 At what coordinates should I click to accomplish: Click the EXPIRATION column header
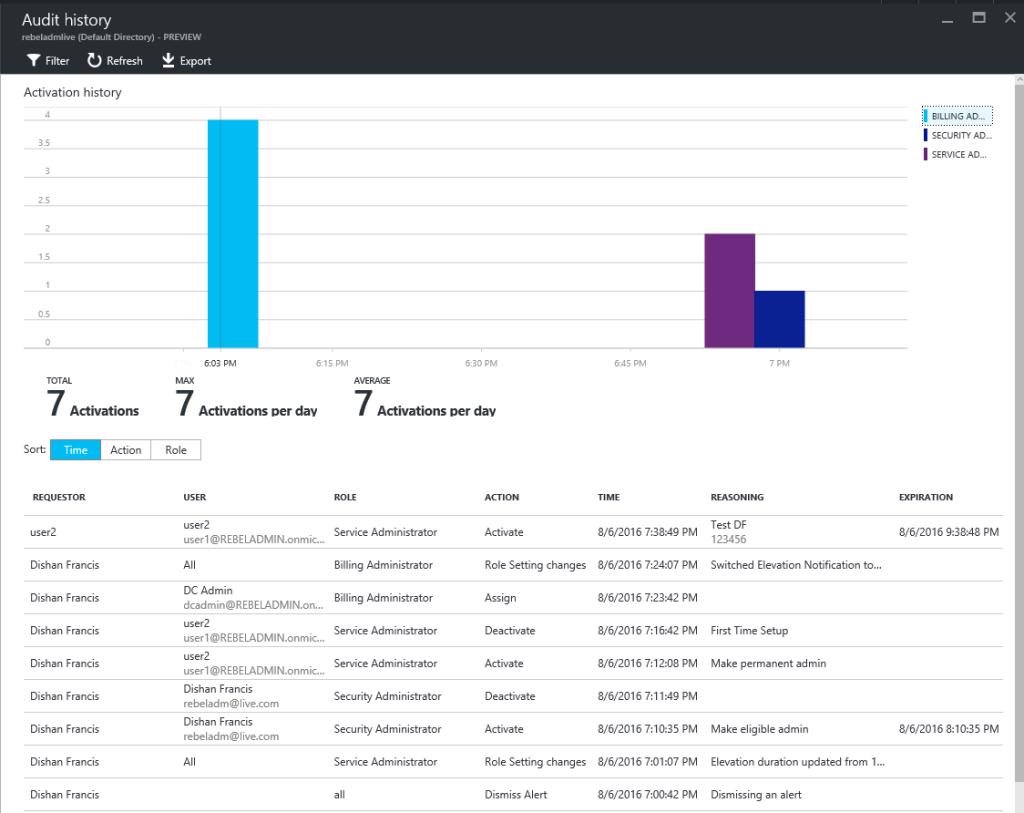[x=926, y=497]
